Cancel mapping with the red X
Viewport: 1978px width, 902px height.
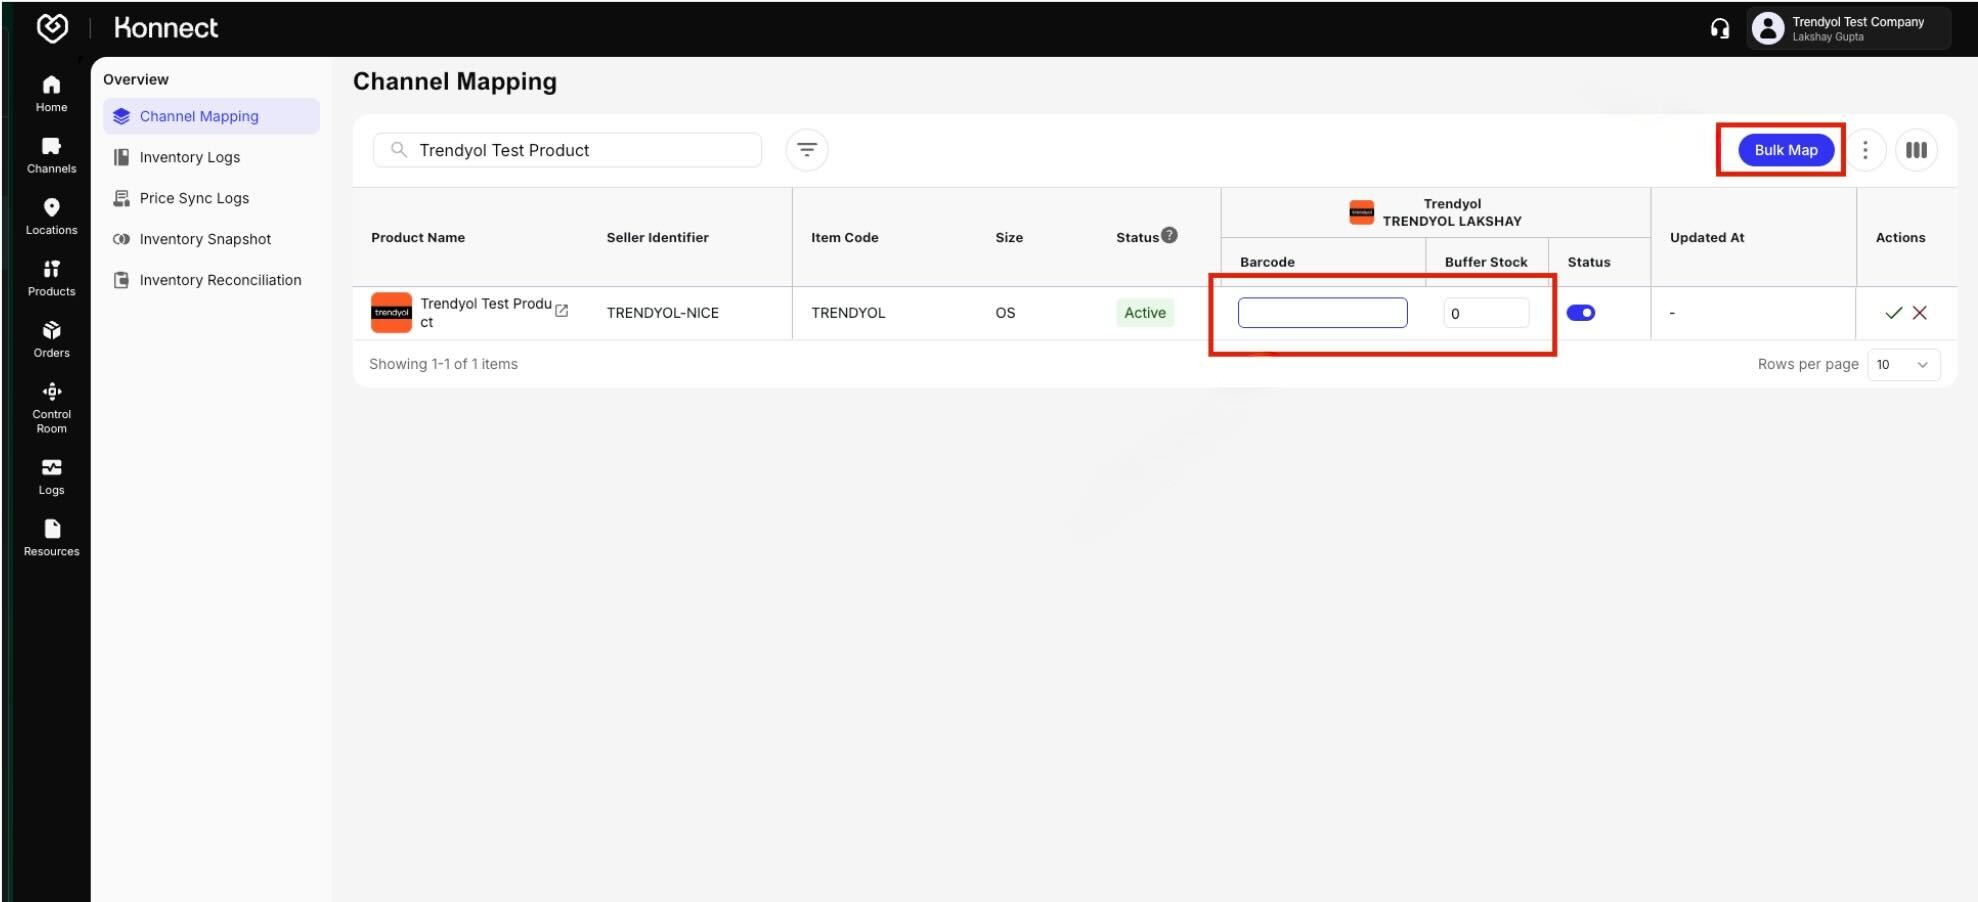[x=1920, y=313]
